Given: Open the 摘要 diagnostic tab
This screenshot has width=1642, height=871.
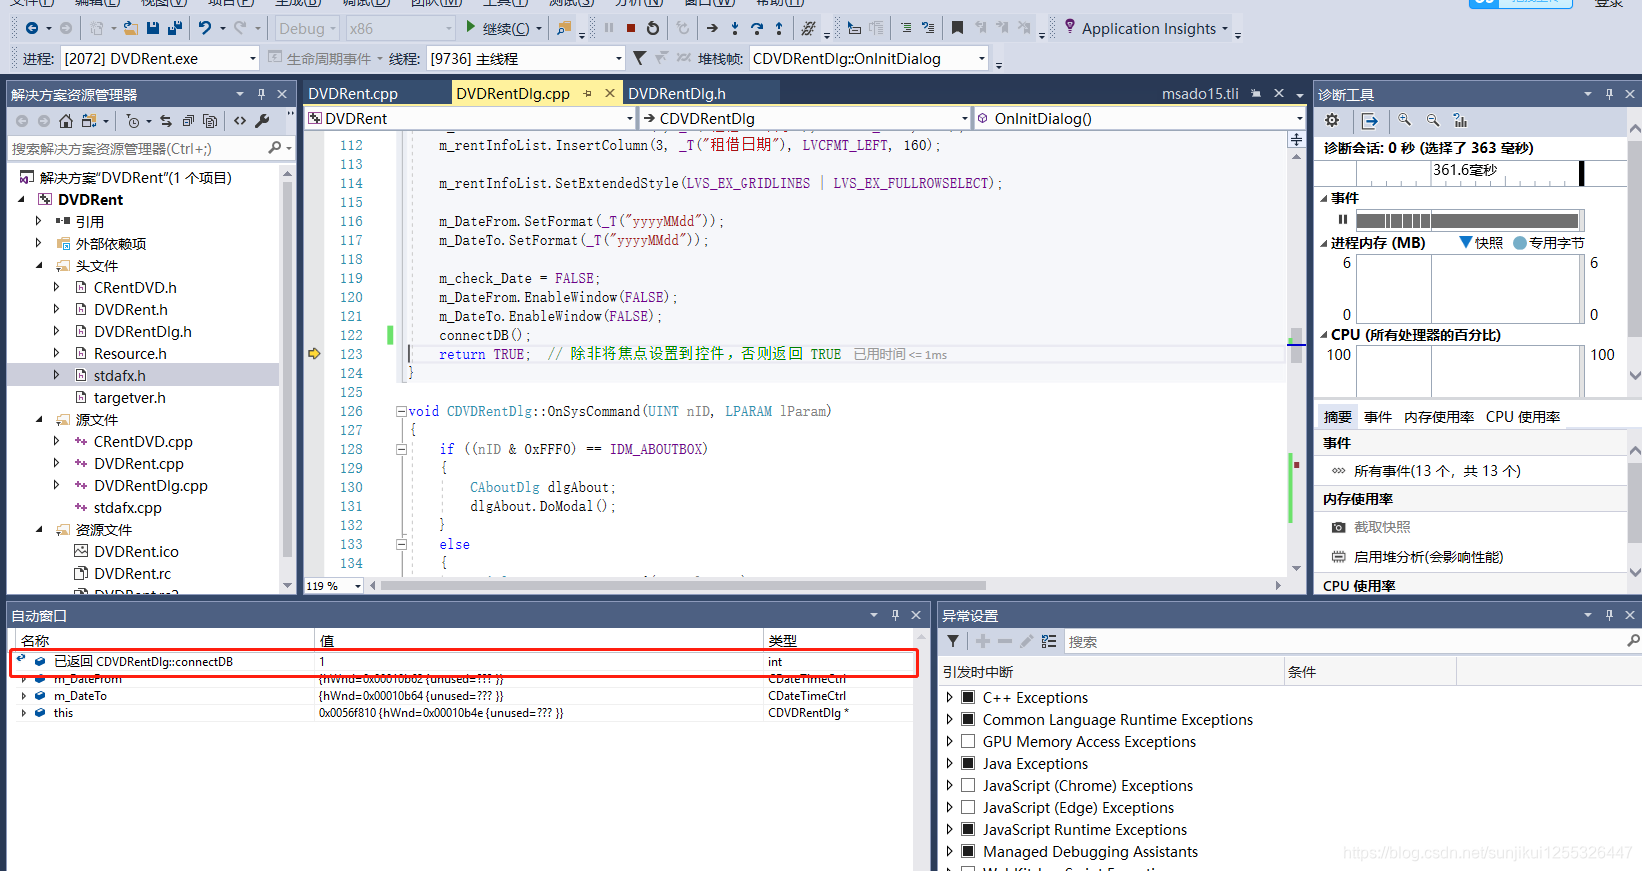Looking at the screenshot, I should (x=1337, y=417).
